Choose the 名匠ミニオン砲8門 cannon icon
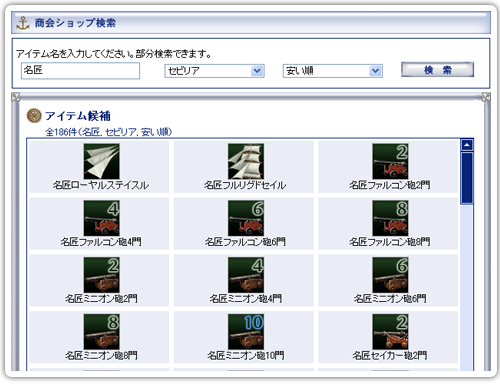This screenshot has height=385, width=500. point(101,331)
